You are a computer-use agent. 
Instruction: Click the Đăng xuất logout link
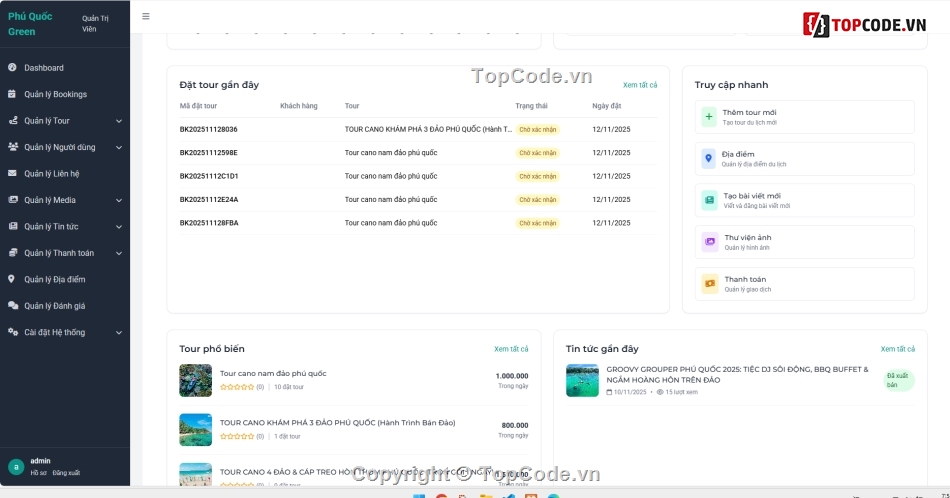[x=66, y=473]
